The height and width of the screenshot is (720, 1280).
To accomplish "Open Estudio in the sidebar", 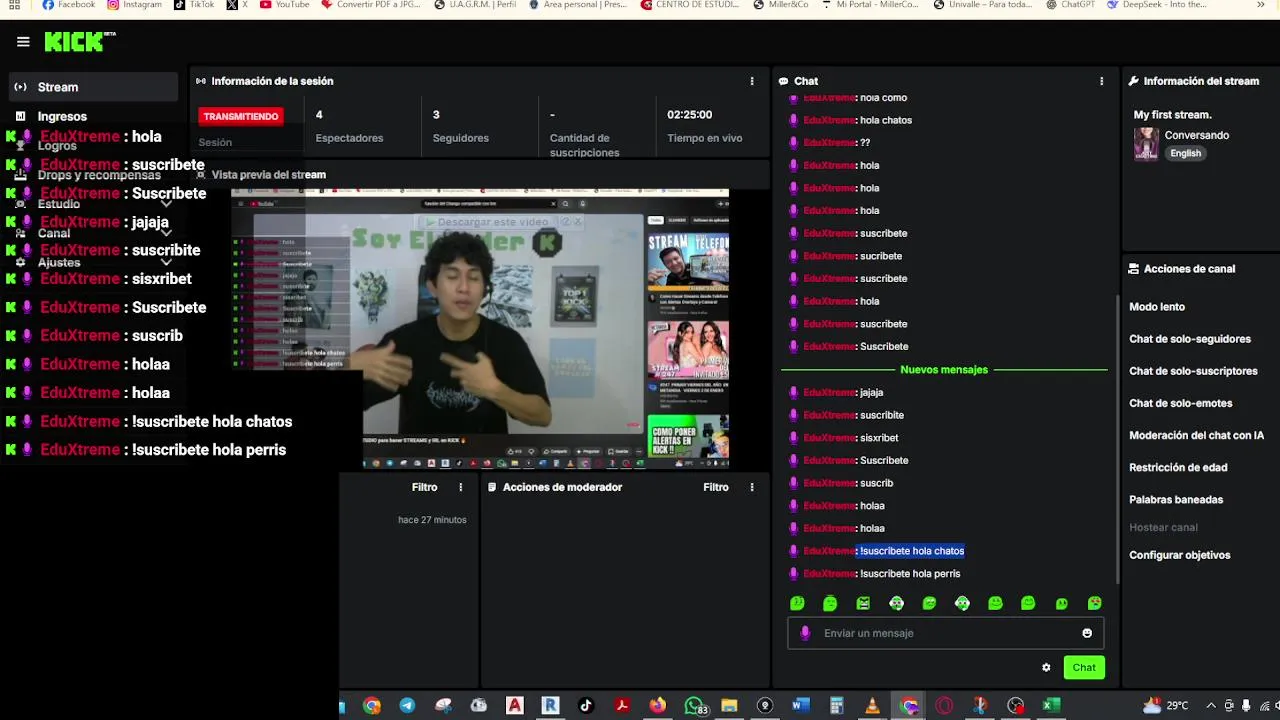I will pyautogui.click(x=59, y=204).
